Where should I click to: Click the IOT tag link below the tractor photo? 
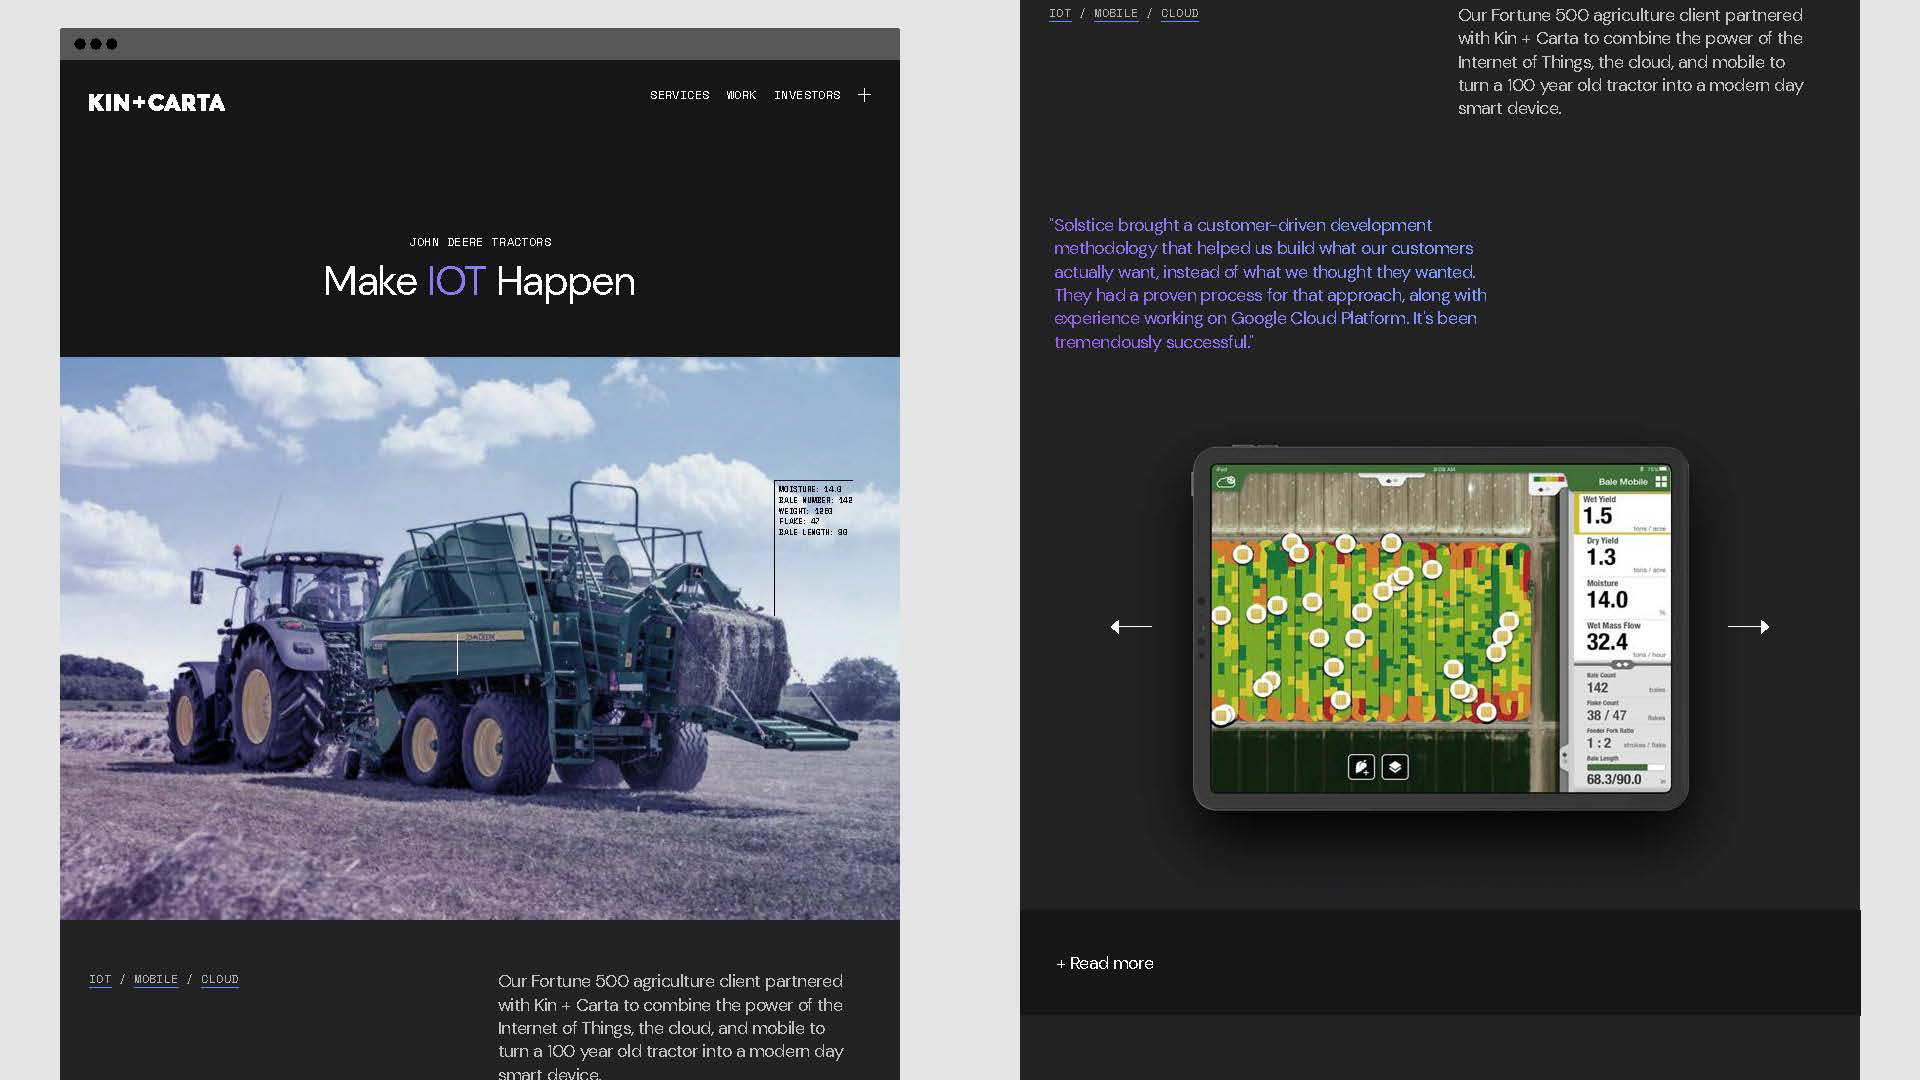(100, 979)
